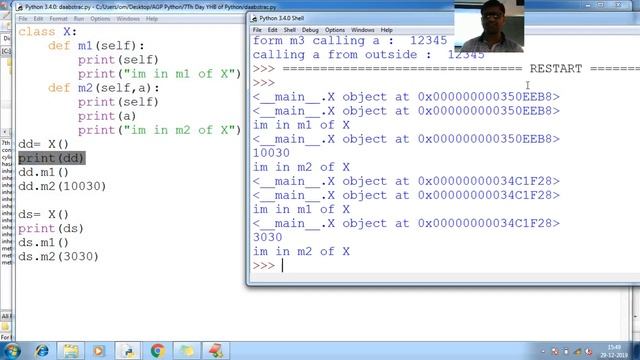Viewport: 640px width, 360px height.
Task: Open Google Chrome from the taskbar
Action: tap(158, 351)
